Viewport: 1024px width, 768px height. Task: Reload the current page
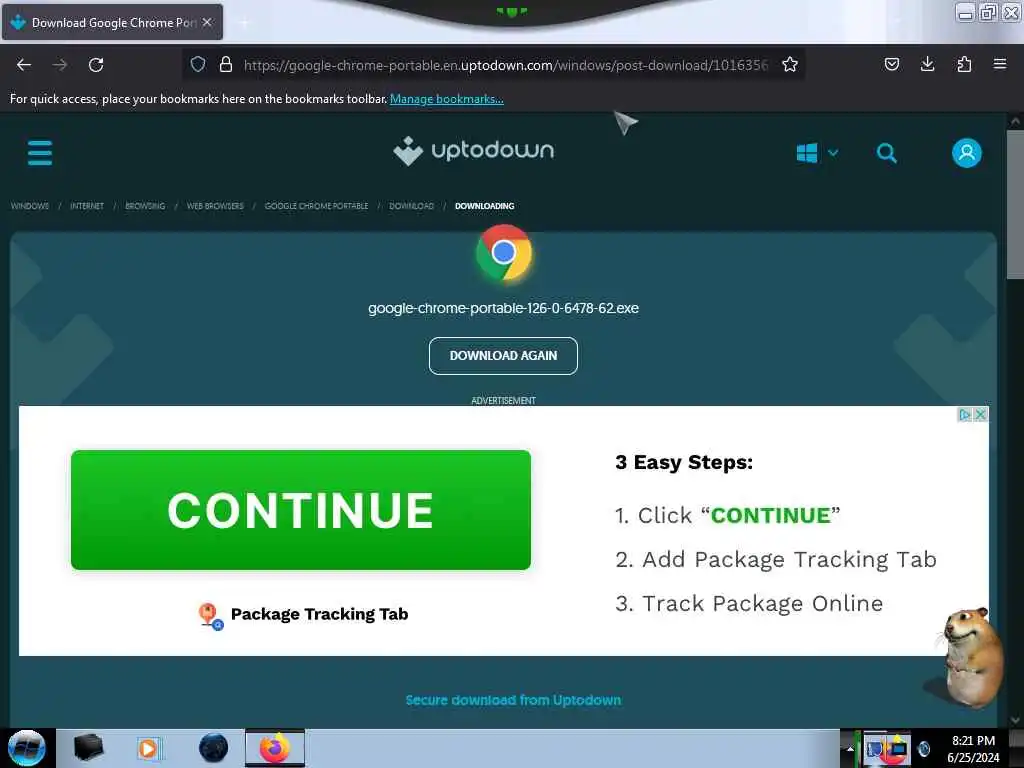[x=96, y=65]
